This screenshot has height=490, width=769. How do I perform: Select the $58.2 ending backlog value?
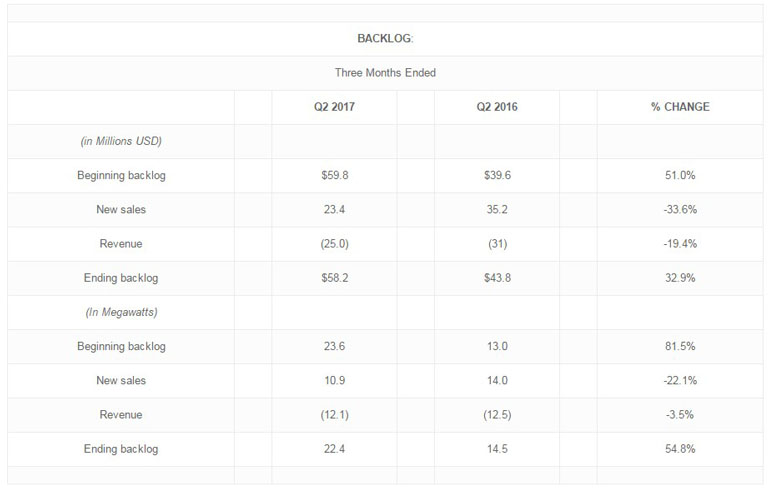334,278
